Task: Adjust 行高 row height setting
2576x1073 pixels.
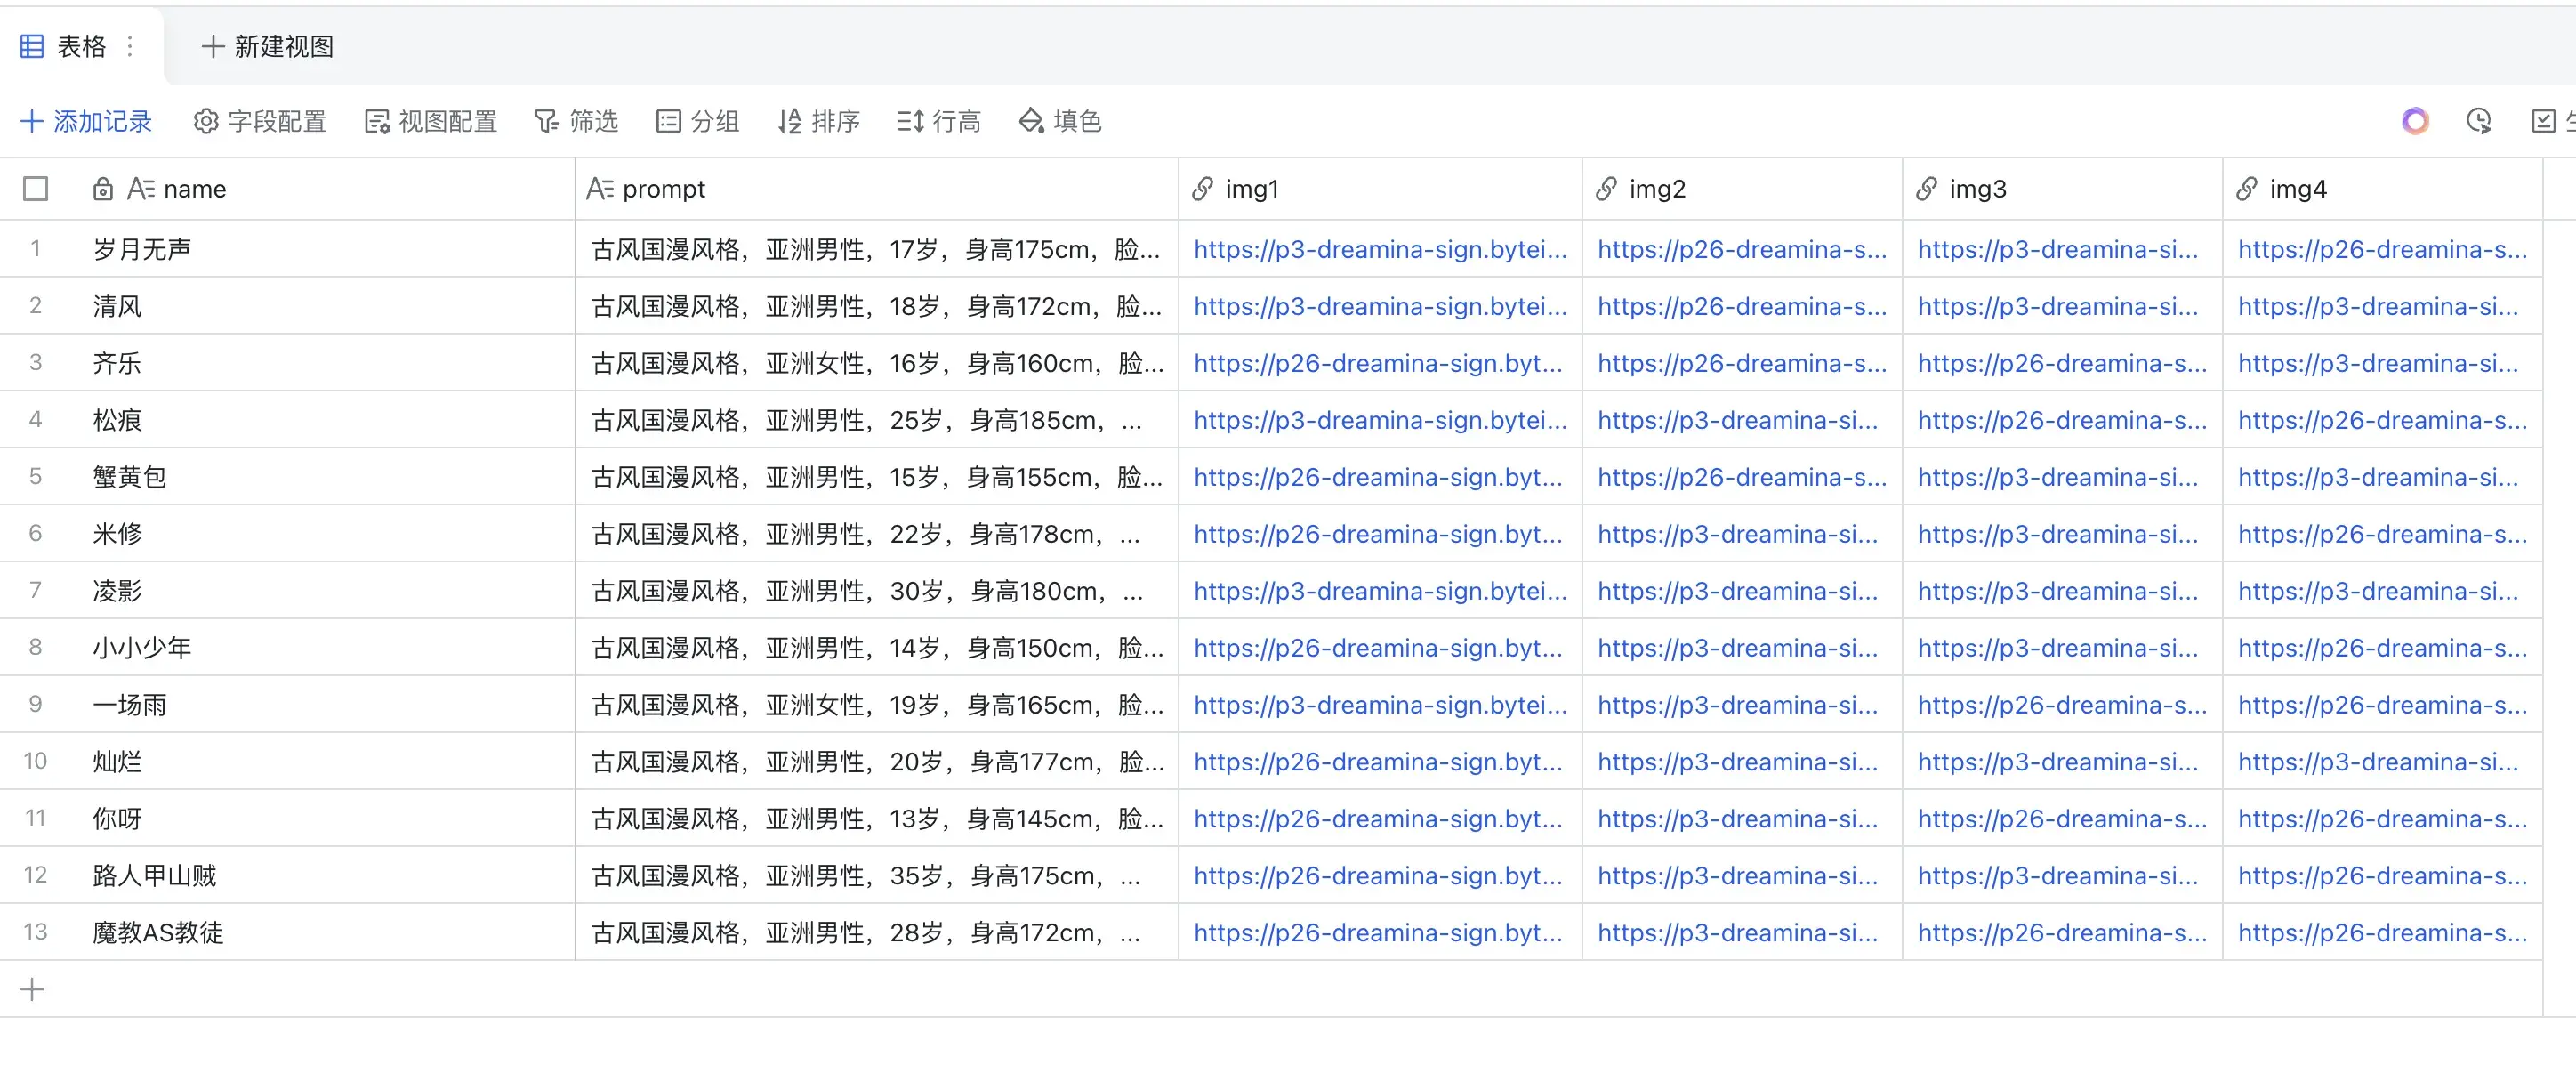Action: 939,121
